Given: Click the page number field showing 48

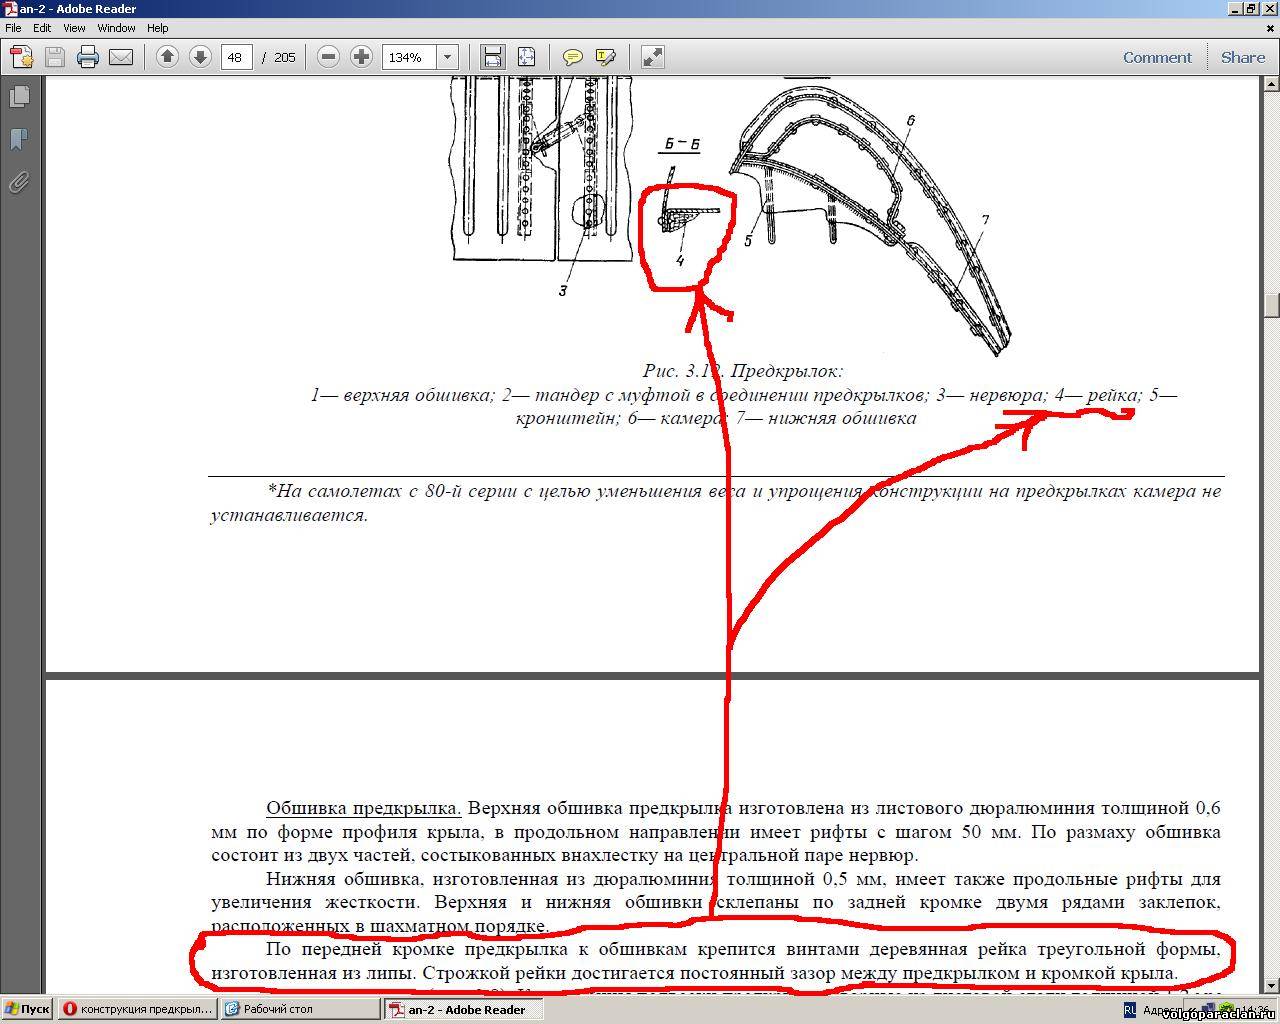Looking at the screenshot, I should point(236,57).
